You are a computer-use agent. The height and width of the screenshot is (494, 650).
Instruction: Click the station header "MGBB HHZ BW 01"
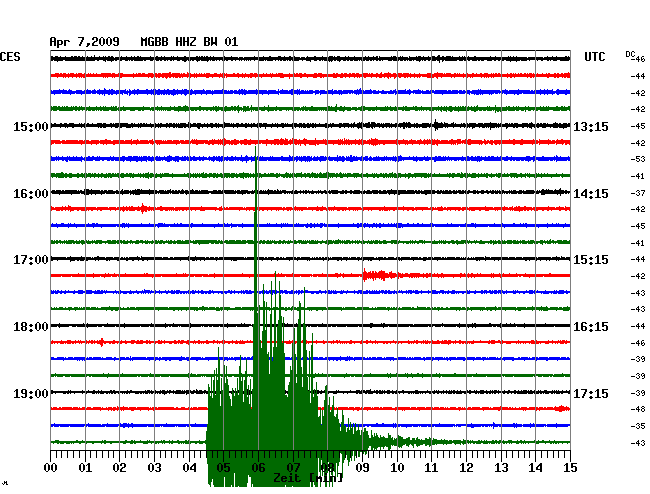click(x=189, y=42)
